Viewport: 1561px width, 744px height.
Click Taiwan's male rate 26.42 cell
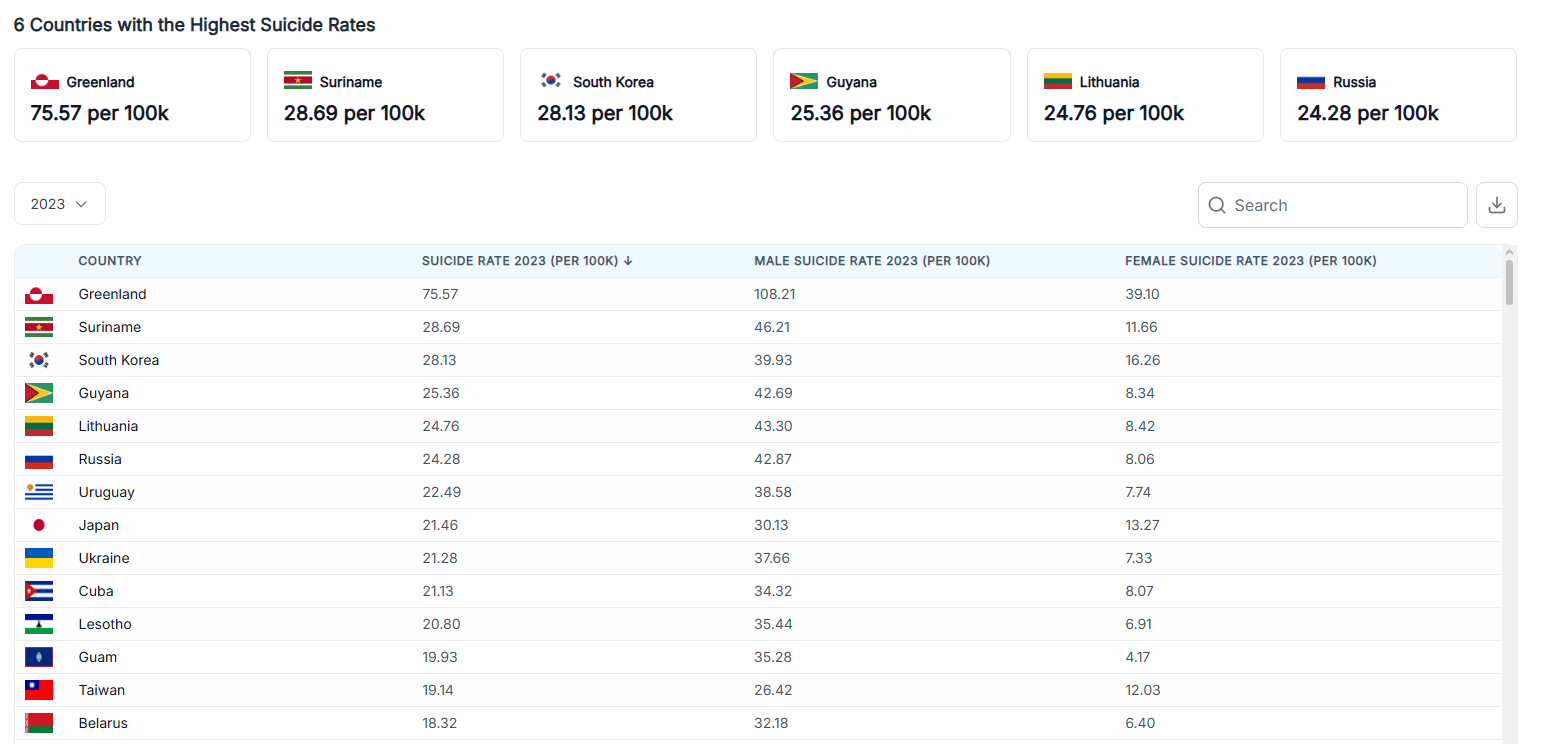tap(773, 690)
